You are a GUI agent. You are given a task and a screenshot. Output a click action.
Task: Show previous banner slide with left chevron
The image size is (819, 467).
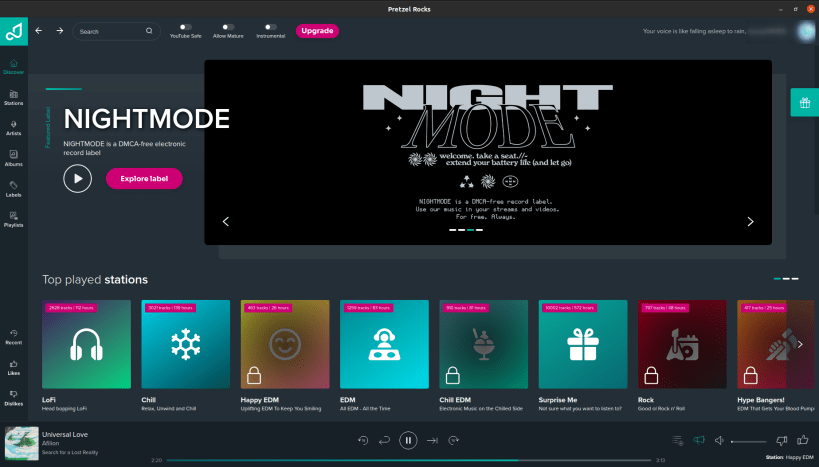[226, 221]
